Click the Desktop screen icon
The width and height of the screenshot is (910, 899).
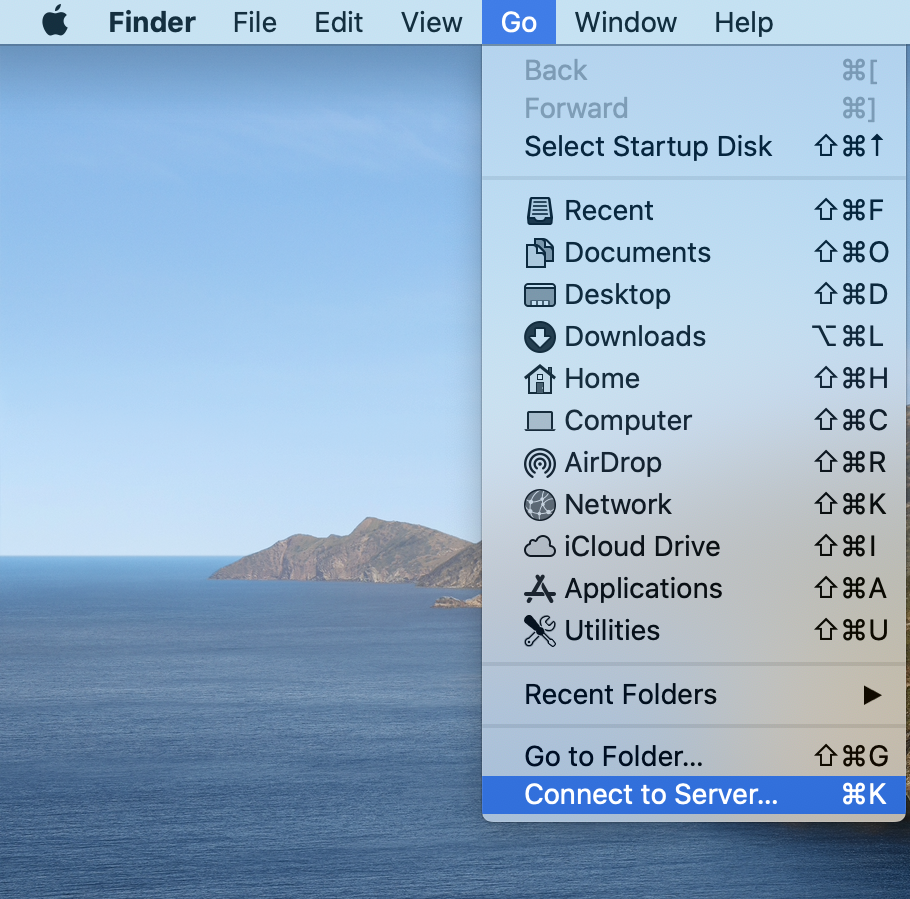540,295
